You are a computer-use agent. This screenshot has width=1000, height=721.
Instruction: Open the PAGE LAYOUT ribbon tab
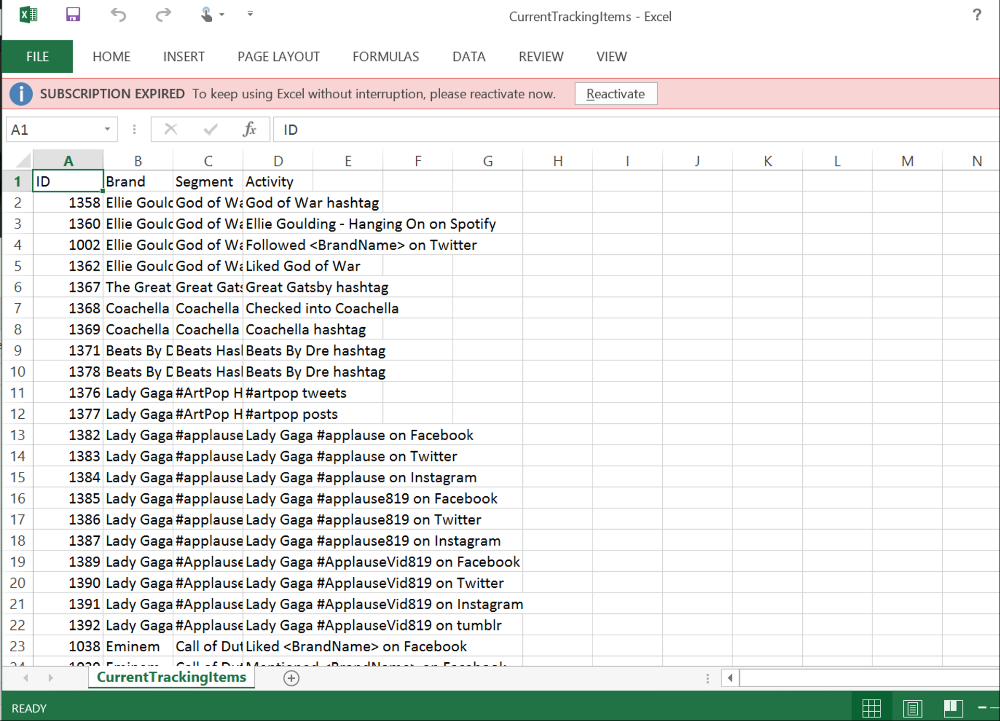279,57
